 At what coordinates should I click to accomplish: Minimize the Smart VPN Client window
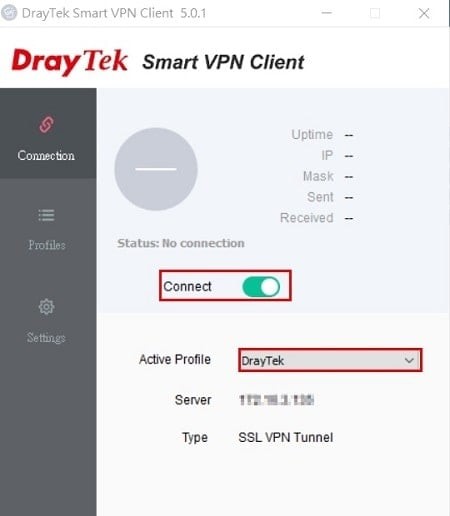(x=326, y=13)
